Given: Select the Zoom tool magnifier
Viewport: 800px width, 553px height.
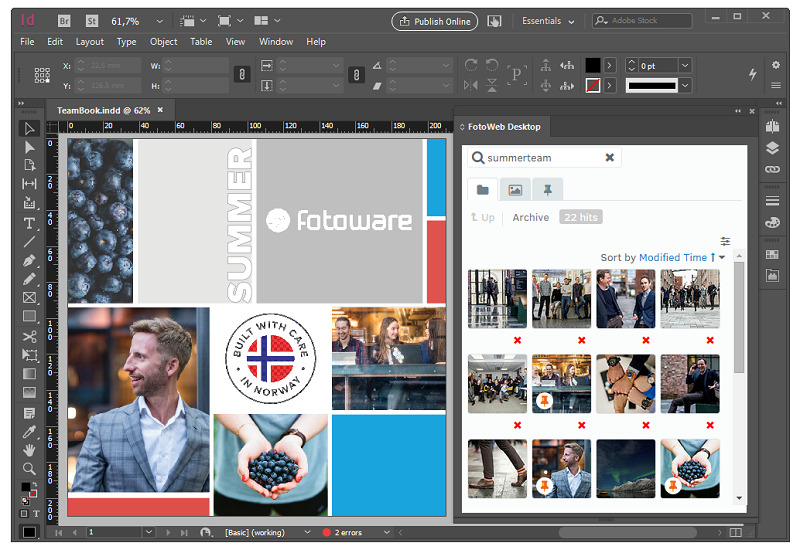Looking at the screenshot, I should pyautogui.click(x=30, y=468).
